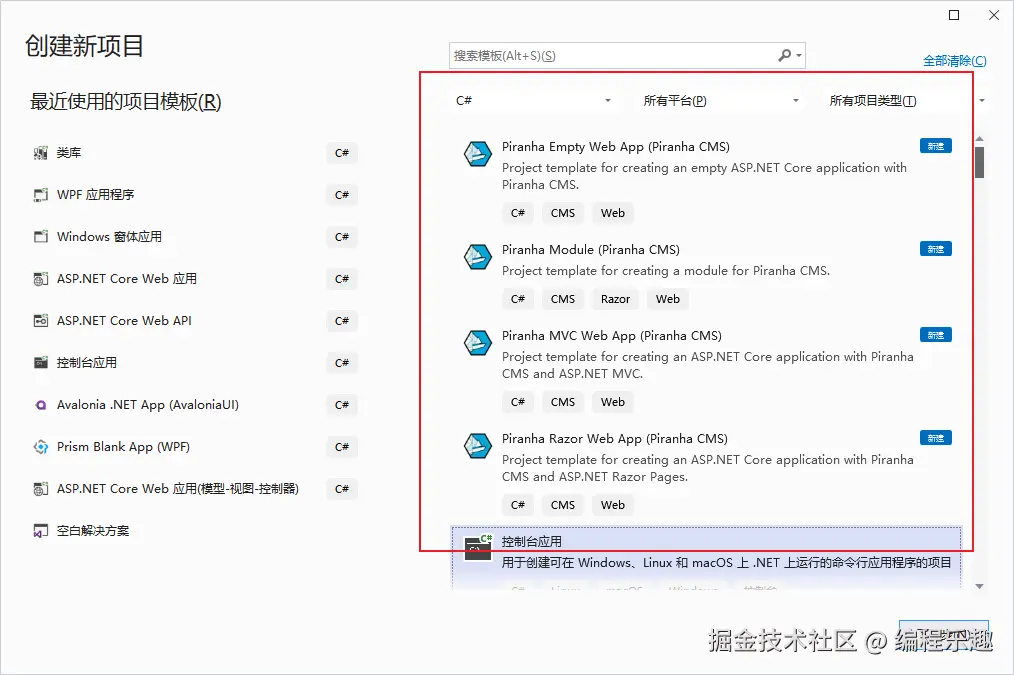Select Windows 窗体应用 recent template

(195, 237)
